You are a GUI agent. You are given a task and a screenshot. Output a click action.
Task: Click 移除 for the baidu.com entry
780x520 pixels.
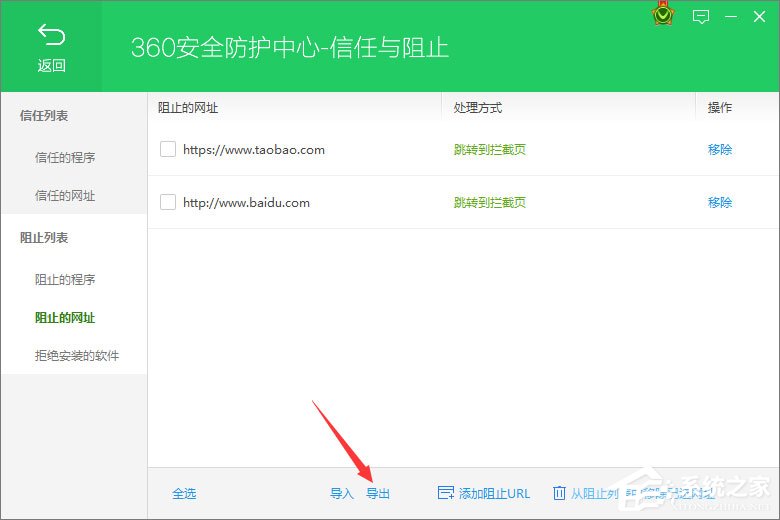point(720,202)
